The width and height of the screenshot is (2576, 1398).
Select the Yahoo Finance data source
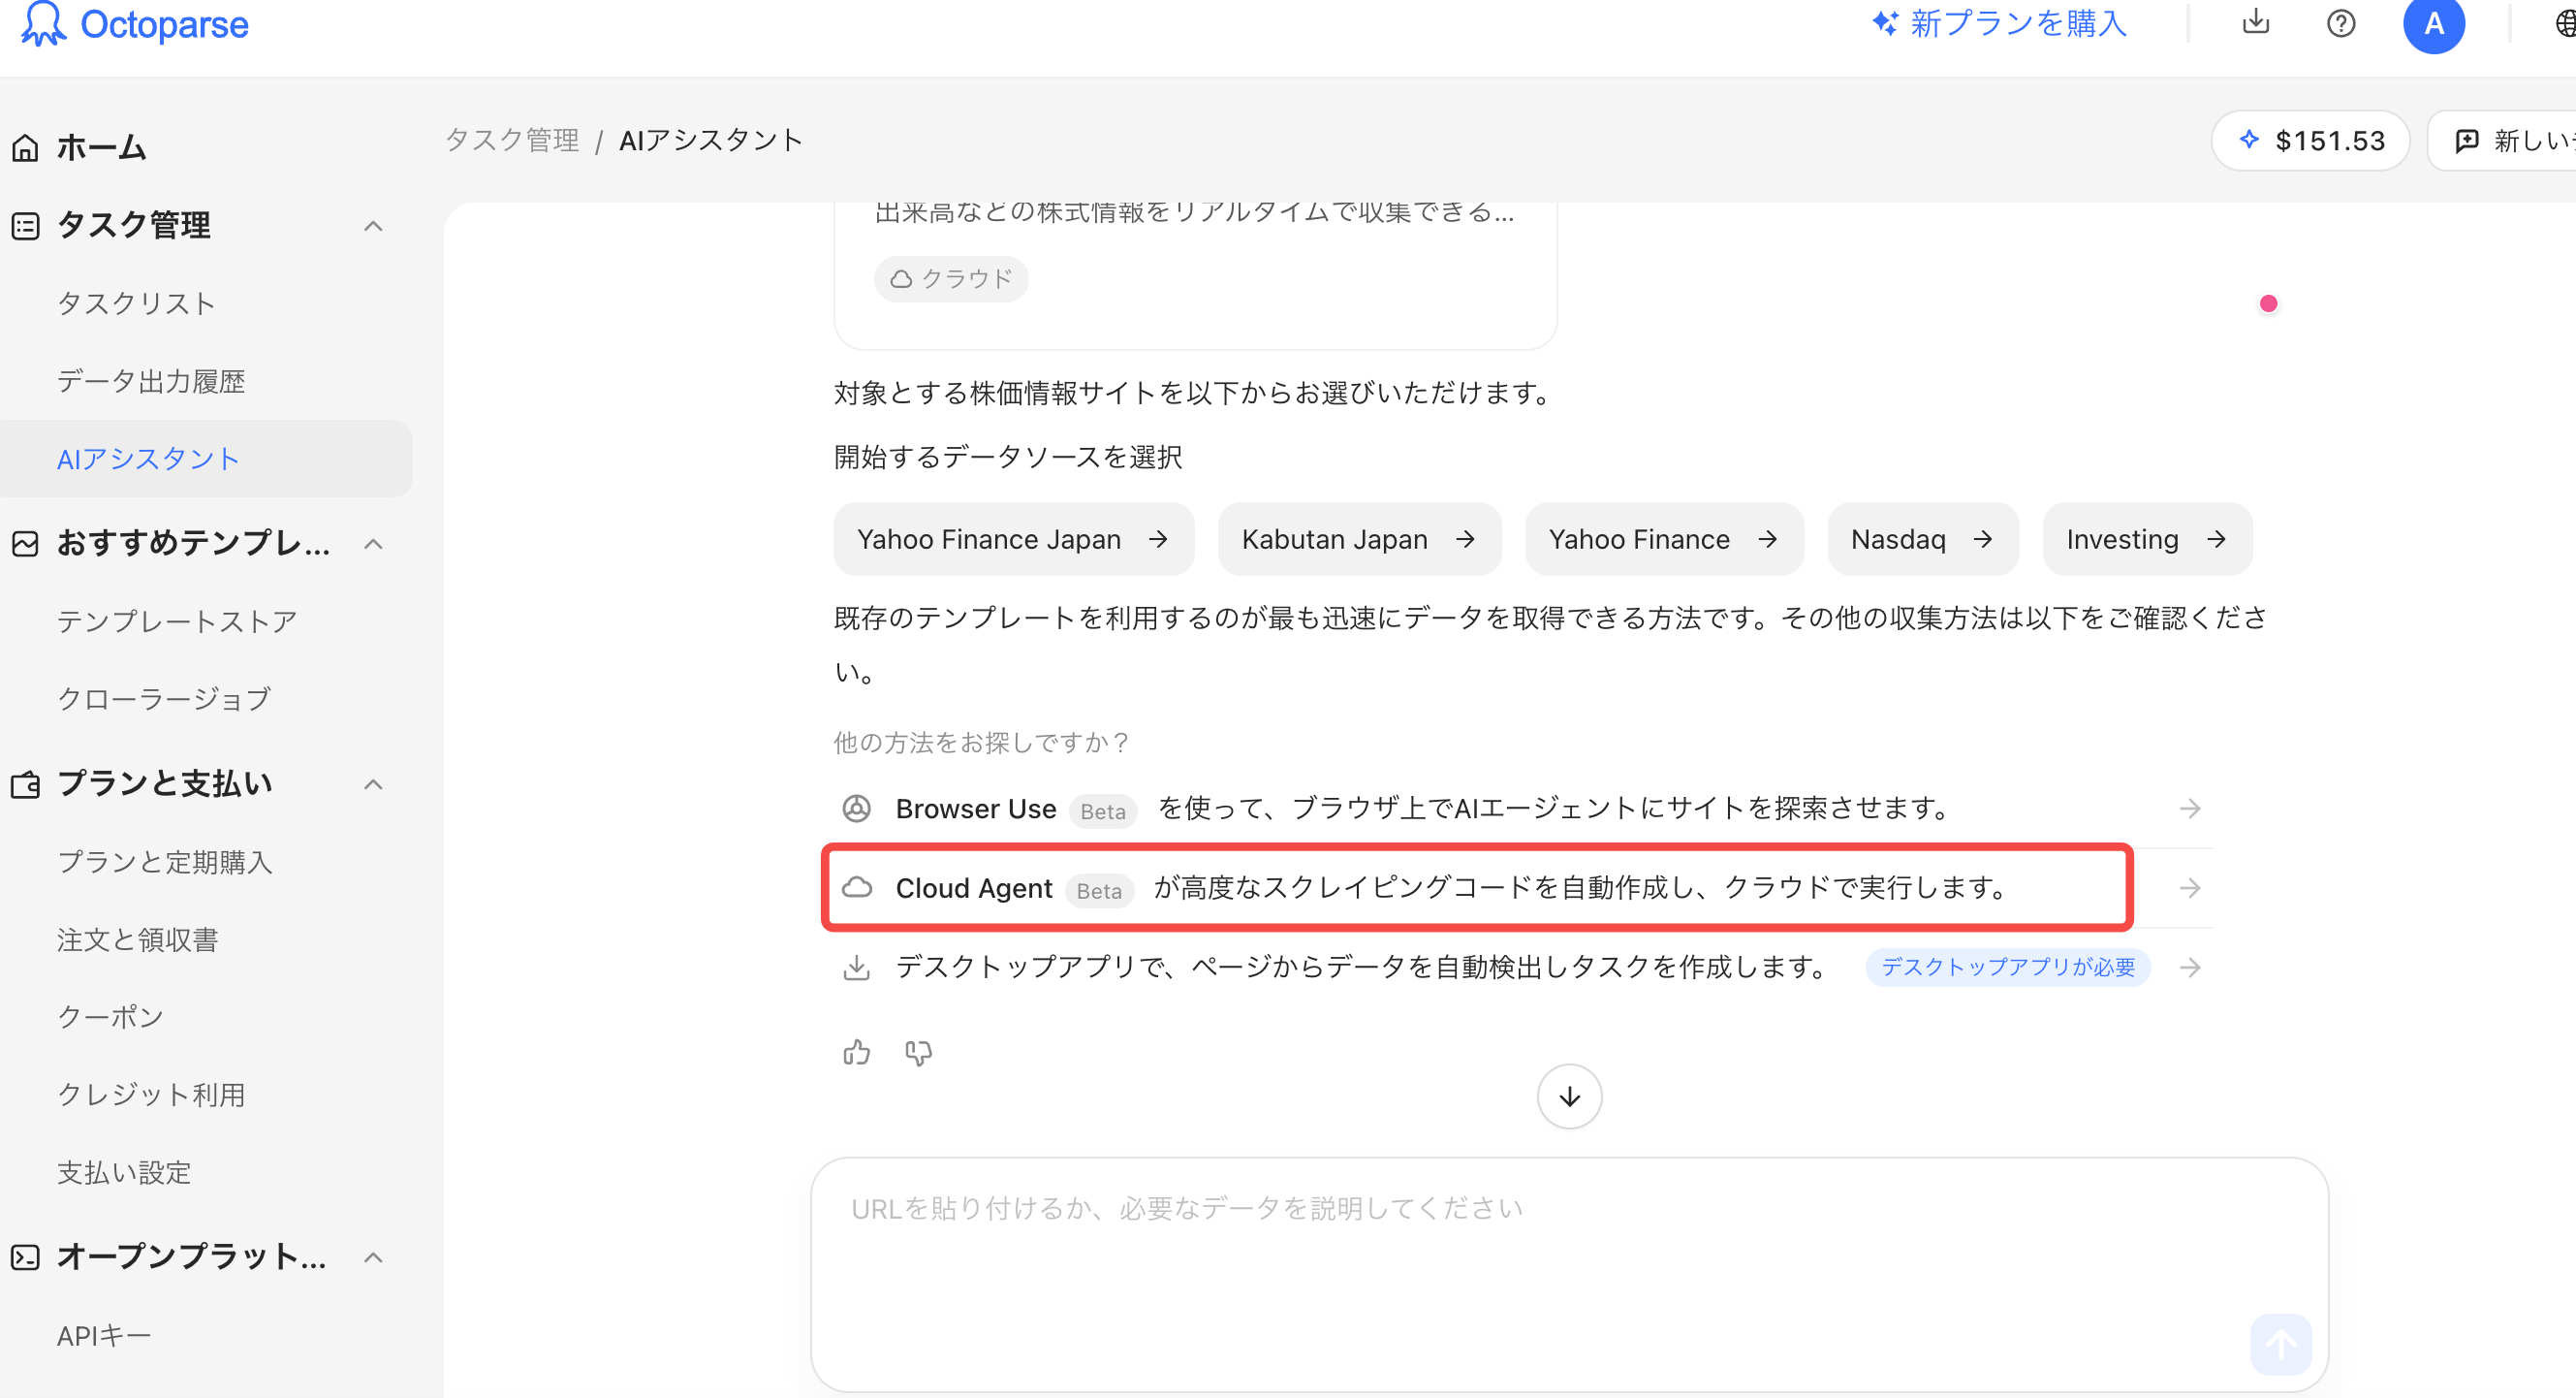click(x=1664, y=539)
